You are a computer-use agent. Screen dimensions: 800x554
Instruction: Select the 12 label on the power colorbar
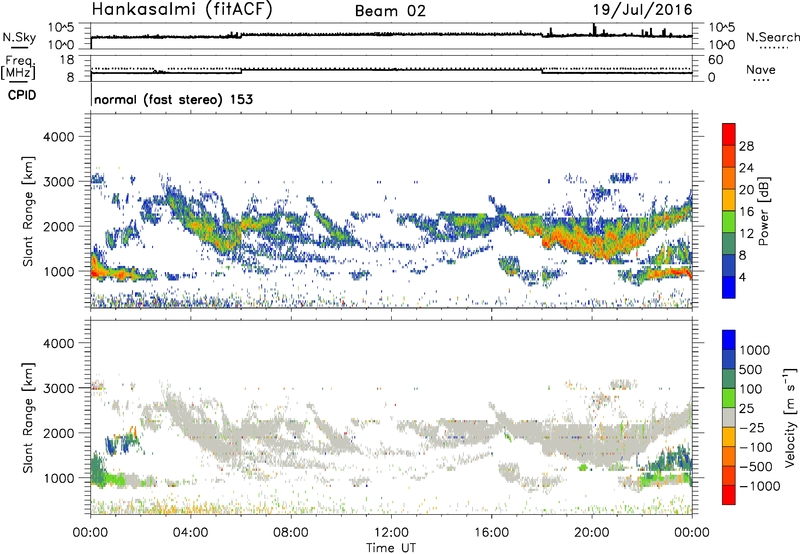pos(746,234)
